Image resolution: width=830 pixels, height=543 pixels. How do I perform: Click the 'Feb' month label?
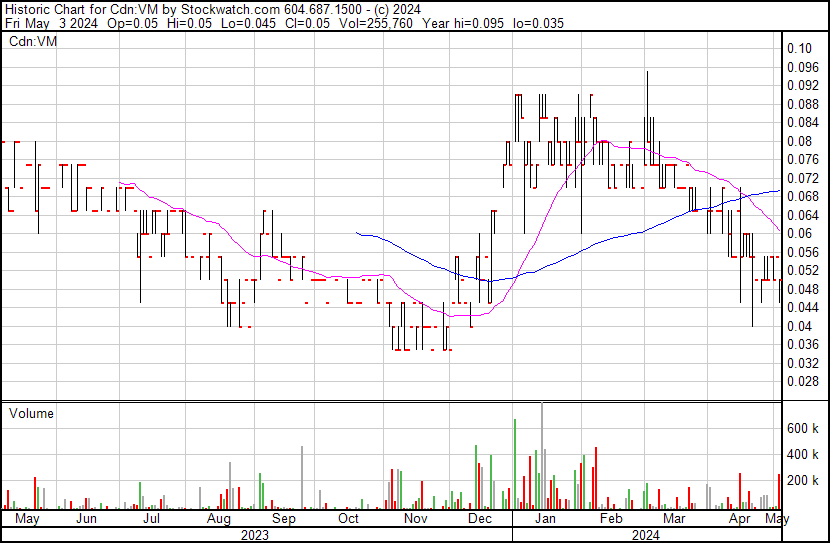tap(611, 518)
